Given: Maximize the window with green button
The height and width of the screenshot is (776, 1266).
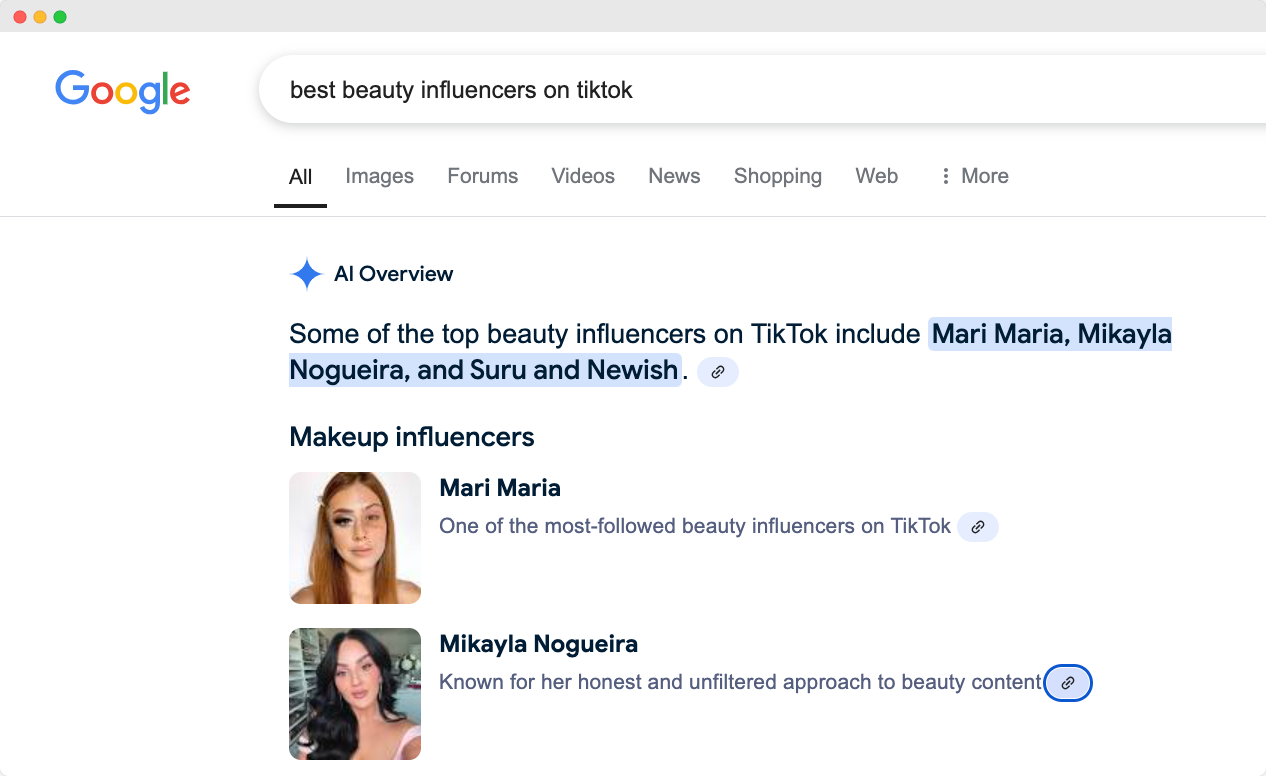Looking at the screenshot, I should (60, 17).
